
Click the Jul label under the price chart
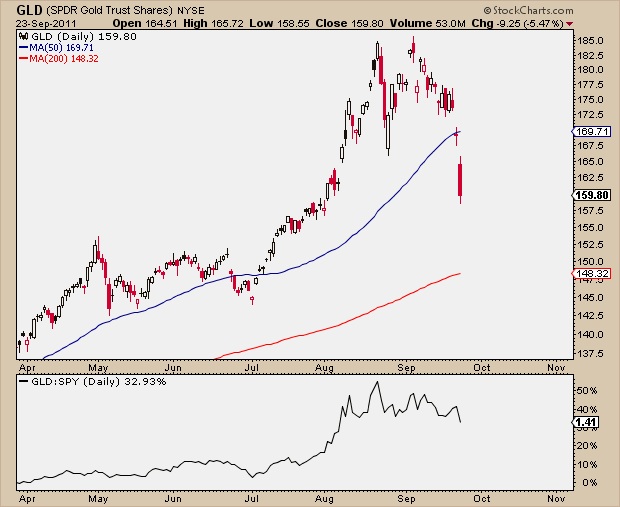pyautogui.click(x=251, y=368)
